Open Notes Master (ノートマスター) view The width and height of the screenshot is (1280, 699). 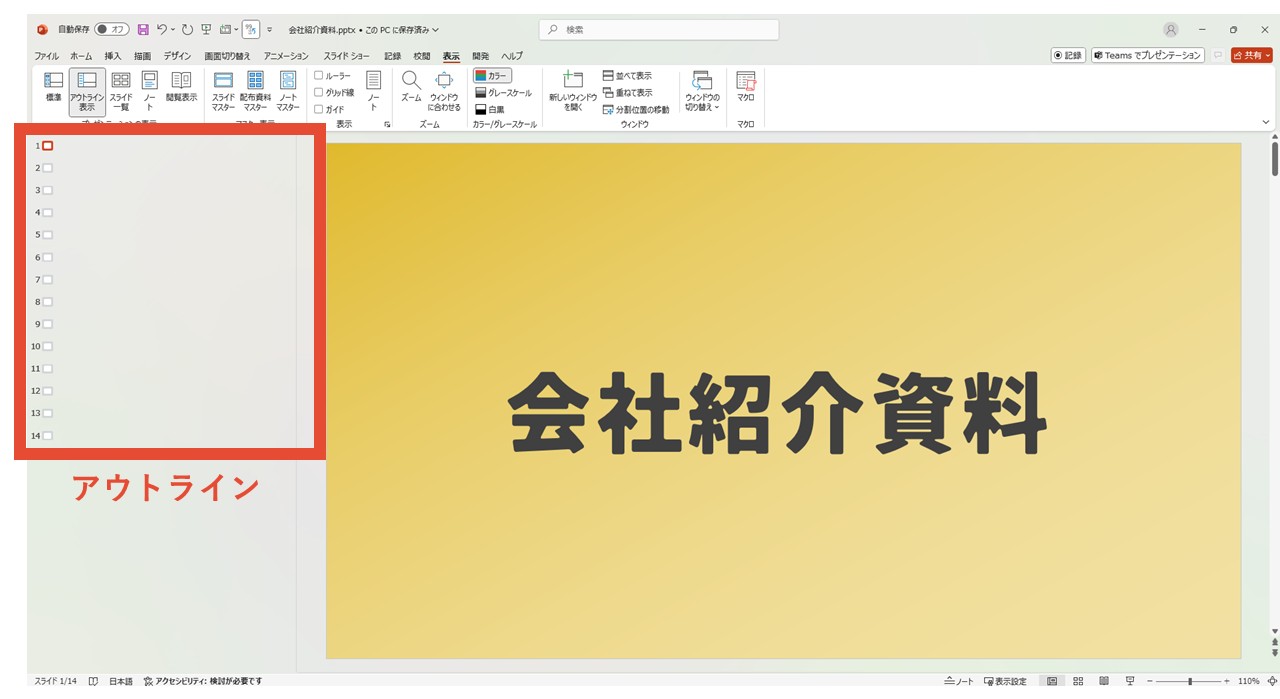(x=288, y=91)
